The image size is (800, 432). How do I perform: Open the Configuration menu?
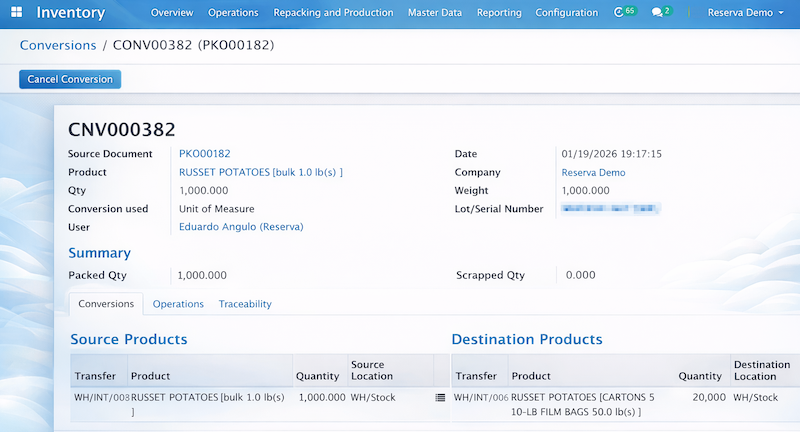pos(566,13)
